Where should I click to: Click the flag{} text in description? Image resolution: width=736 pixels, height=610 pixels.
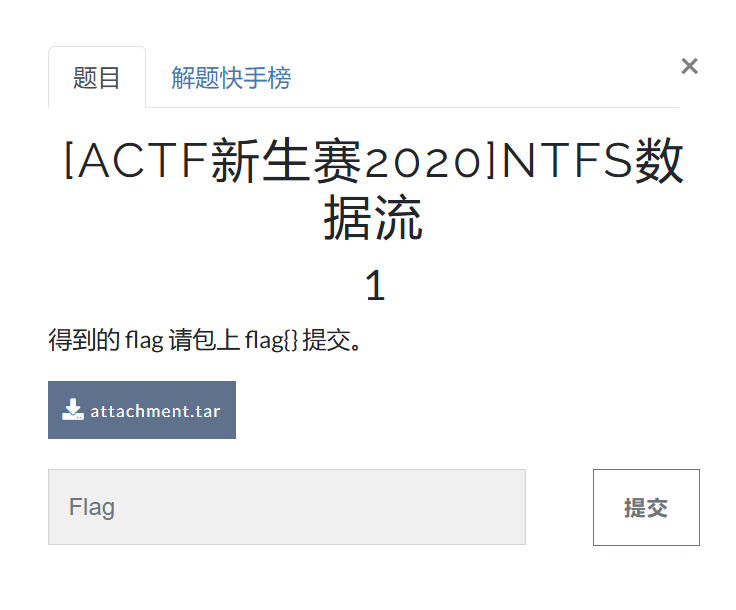pyautogui.click(x=271, y=340)
